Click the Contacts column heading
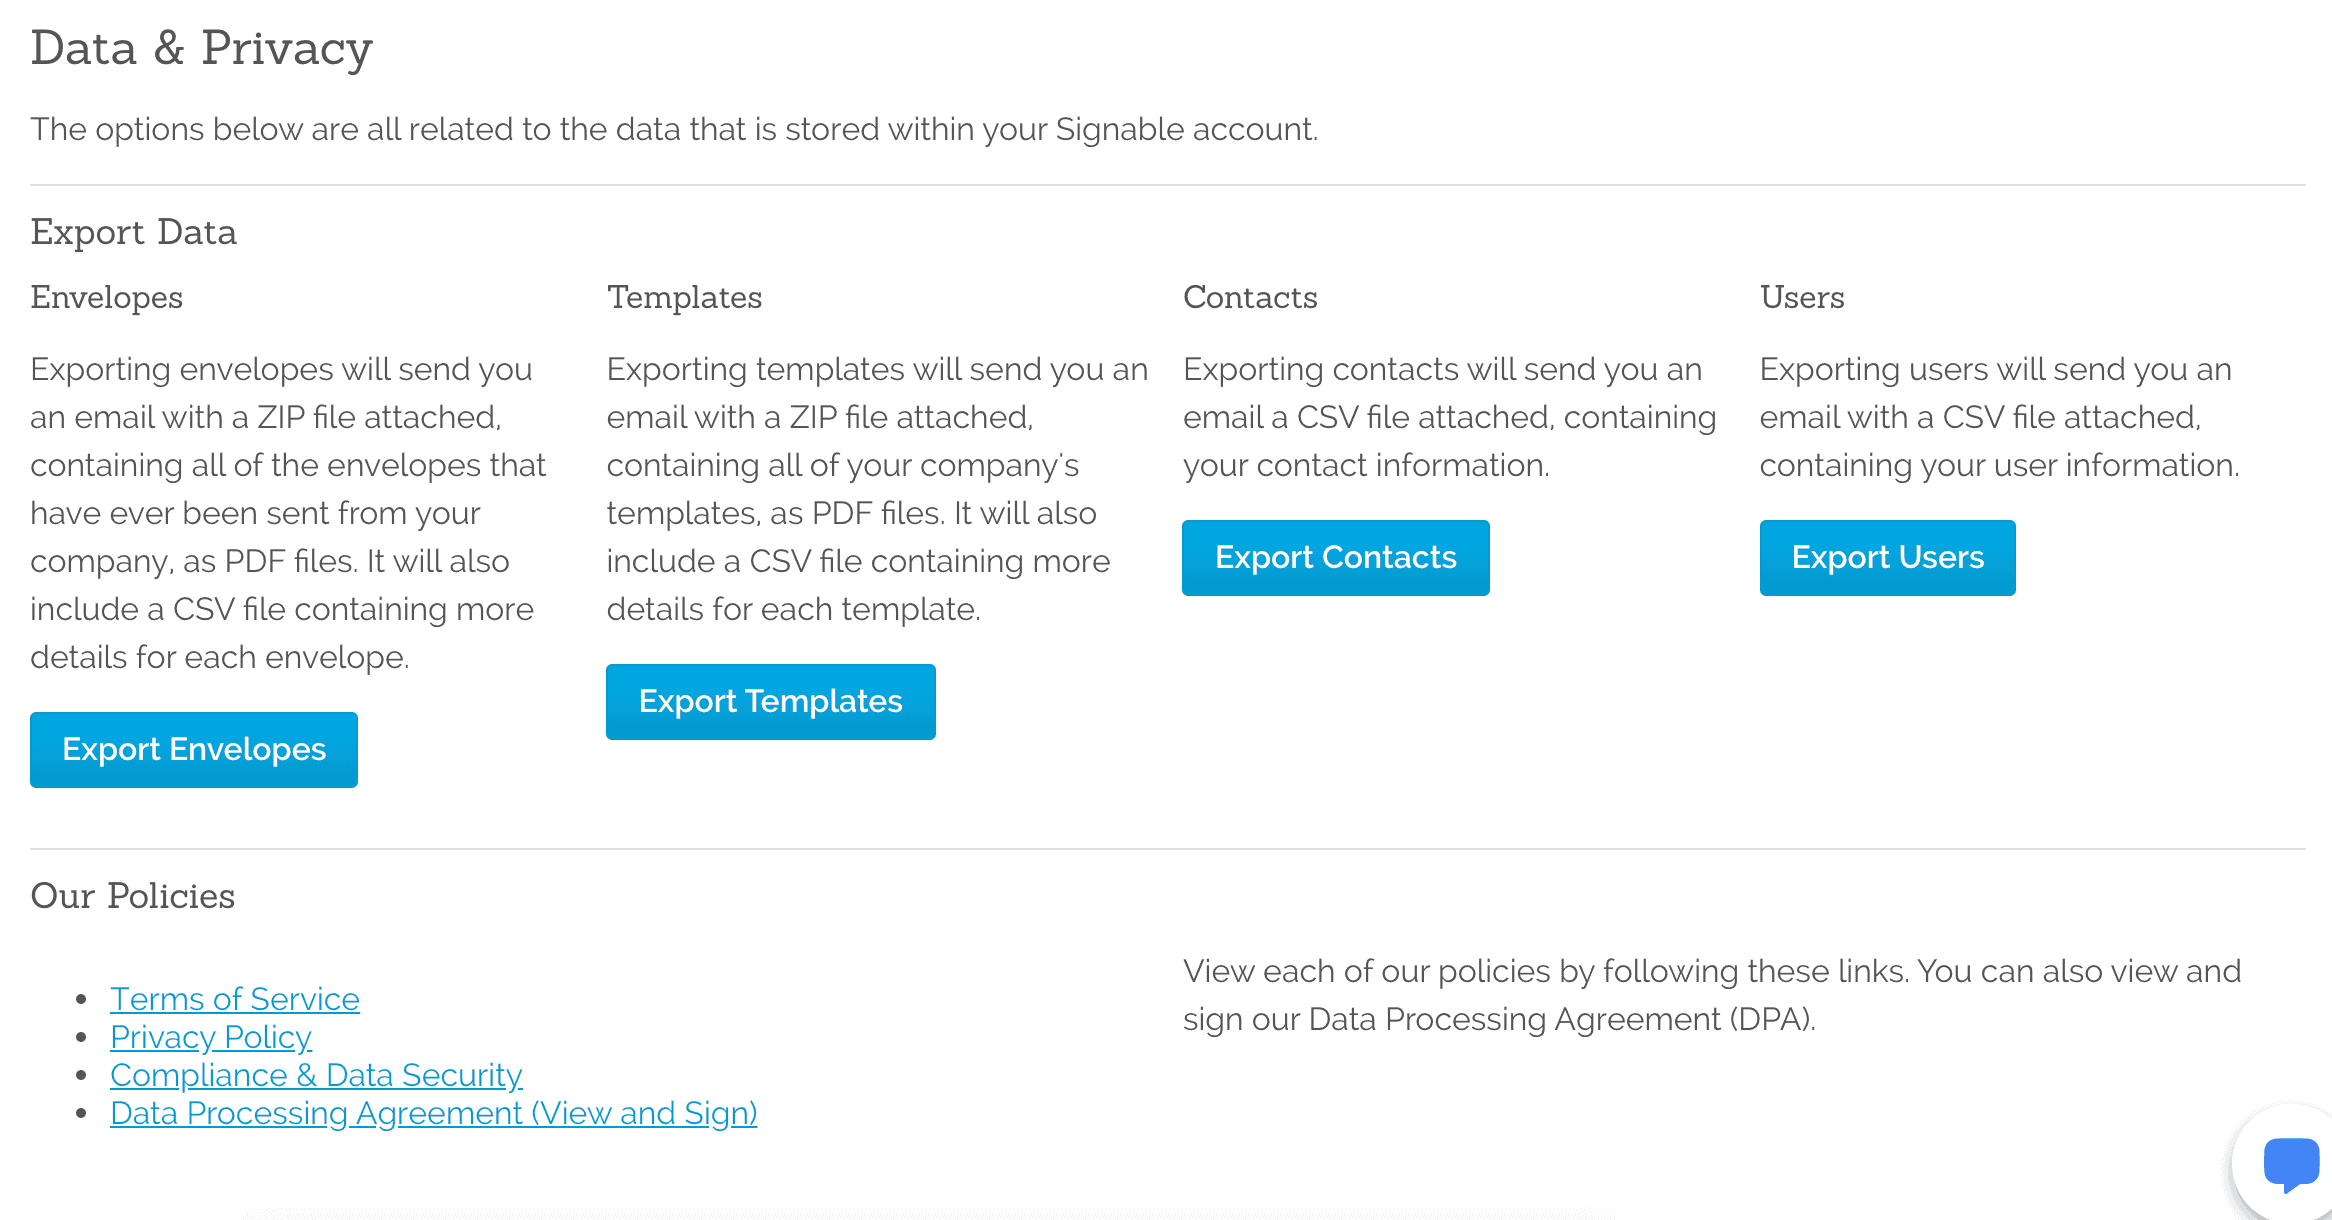The height and width of the screenshot is (1220, 2332). 1250,297
